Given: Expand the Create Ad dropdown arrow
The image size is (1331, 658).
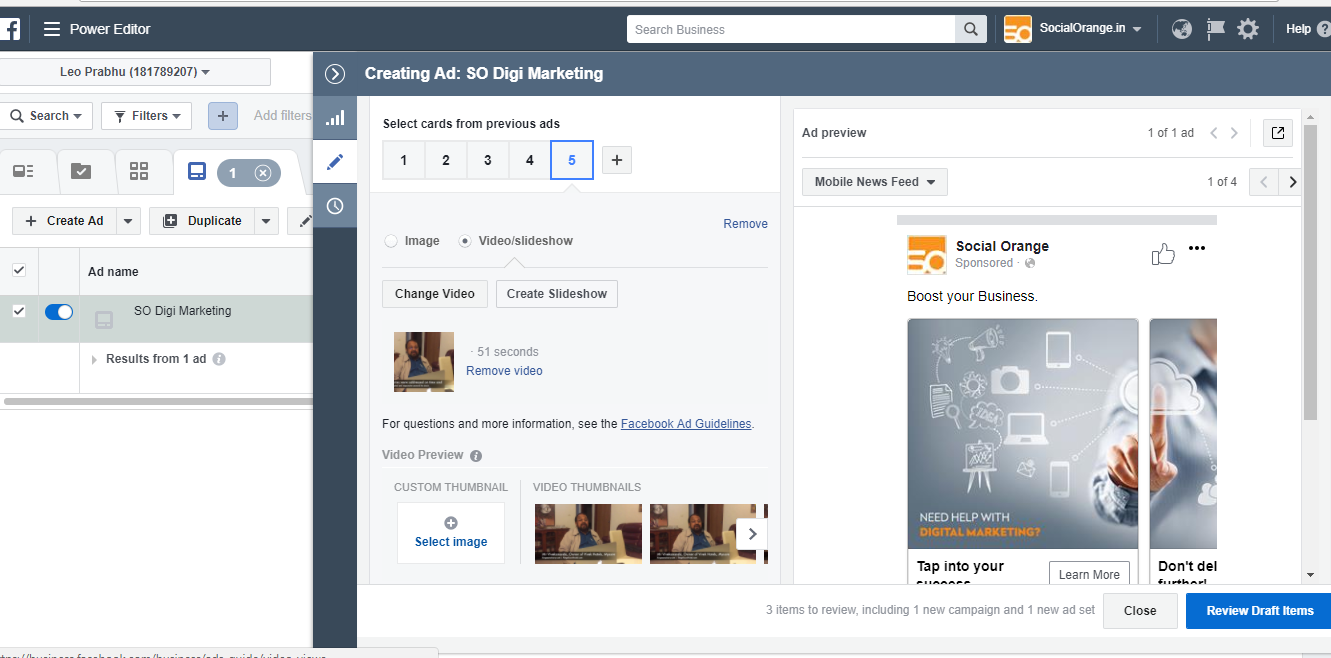Looking at the screenshot, I should point(126,220).
